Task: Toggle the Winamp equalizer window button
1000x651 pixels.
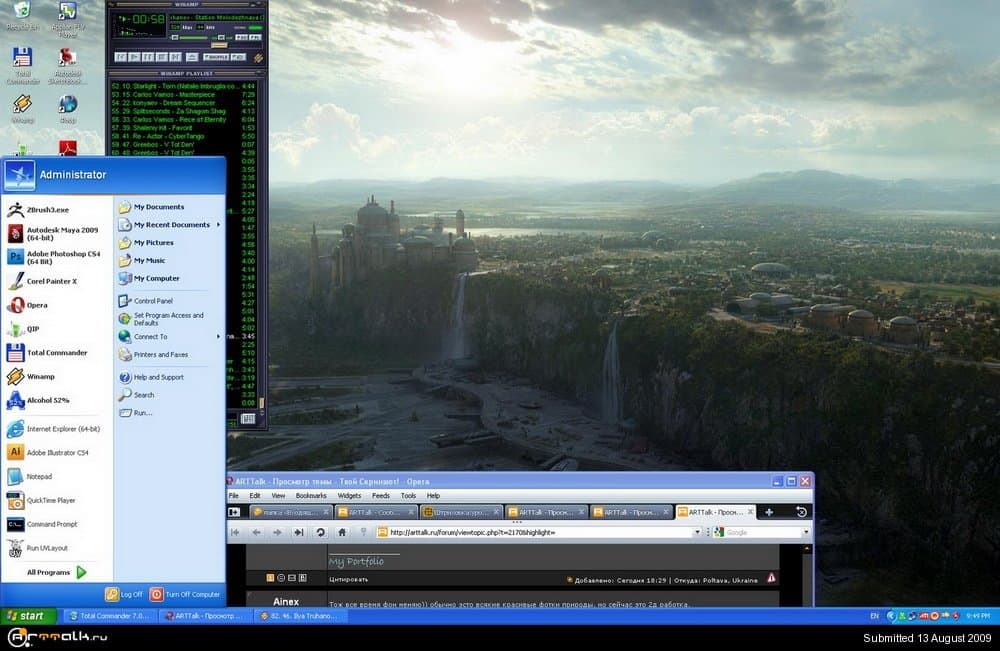Action: (242, 38)
